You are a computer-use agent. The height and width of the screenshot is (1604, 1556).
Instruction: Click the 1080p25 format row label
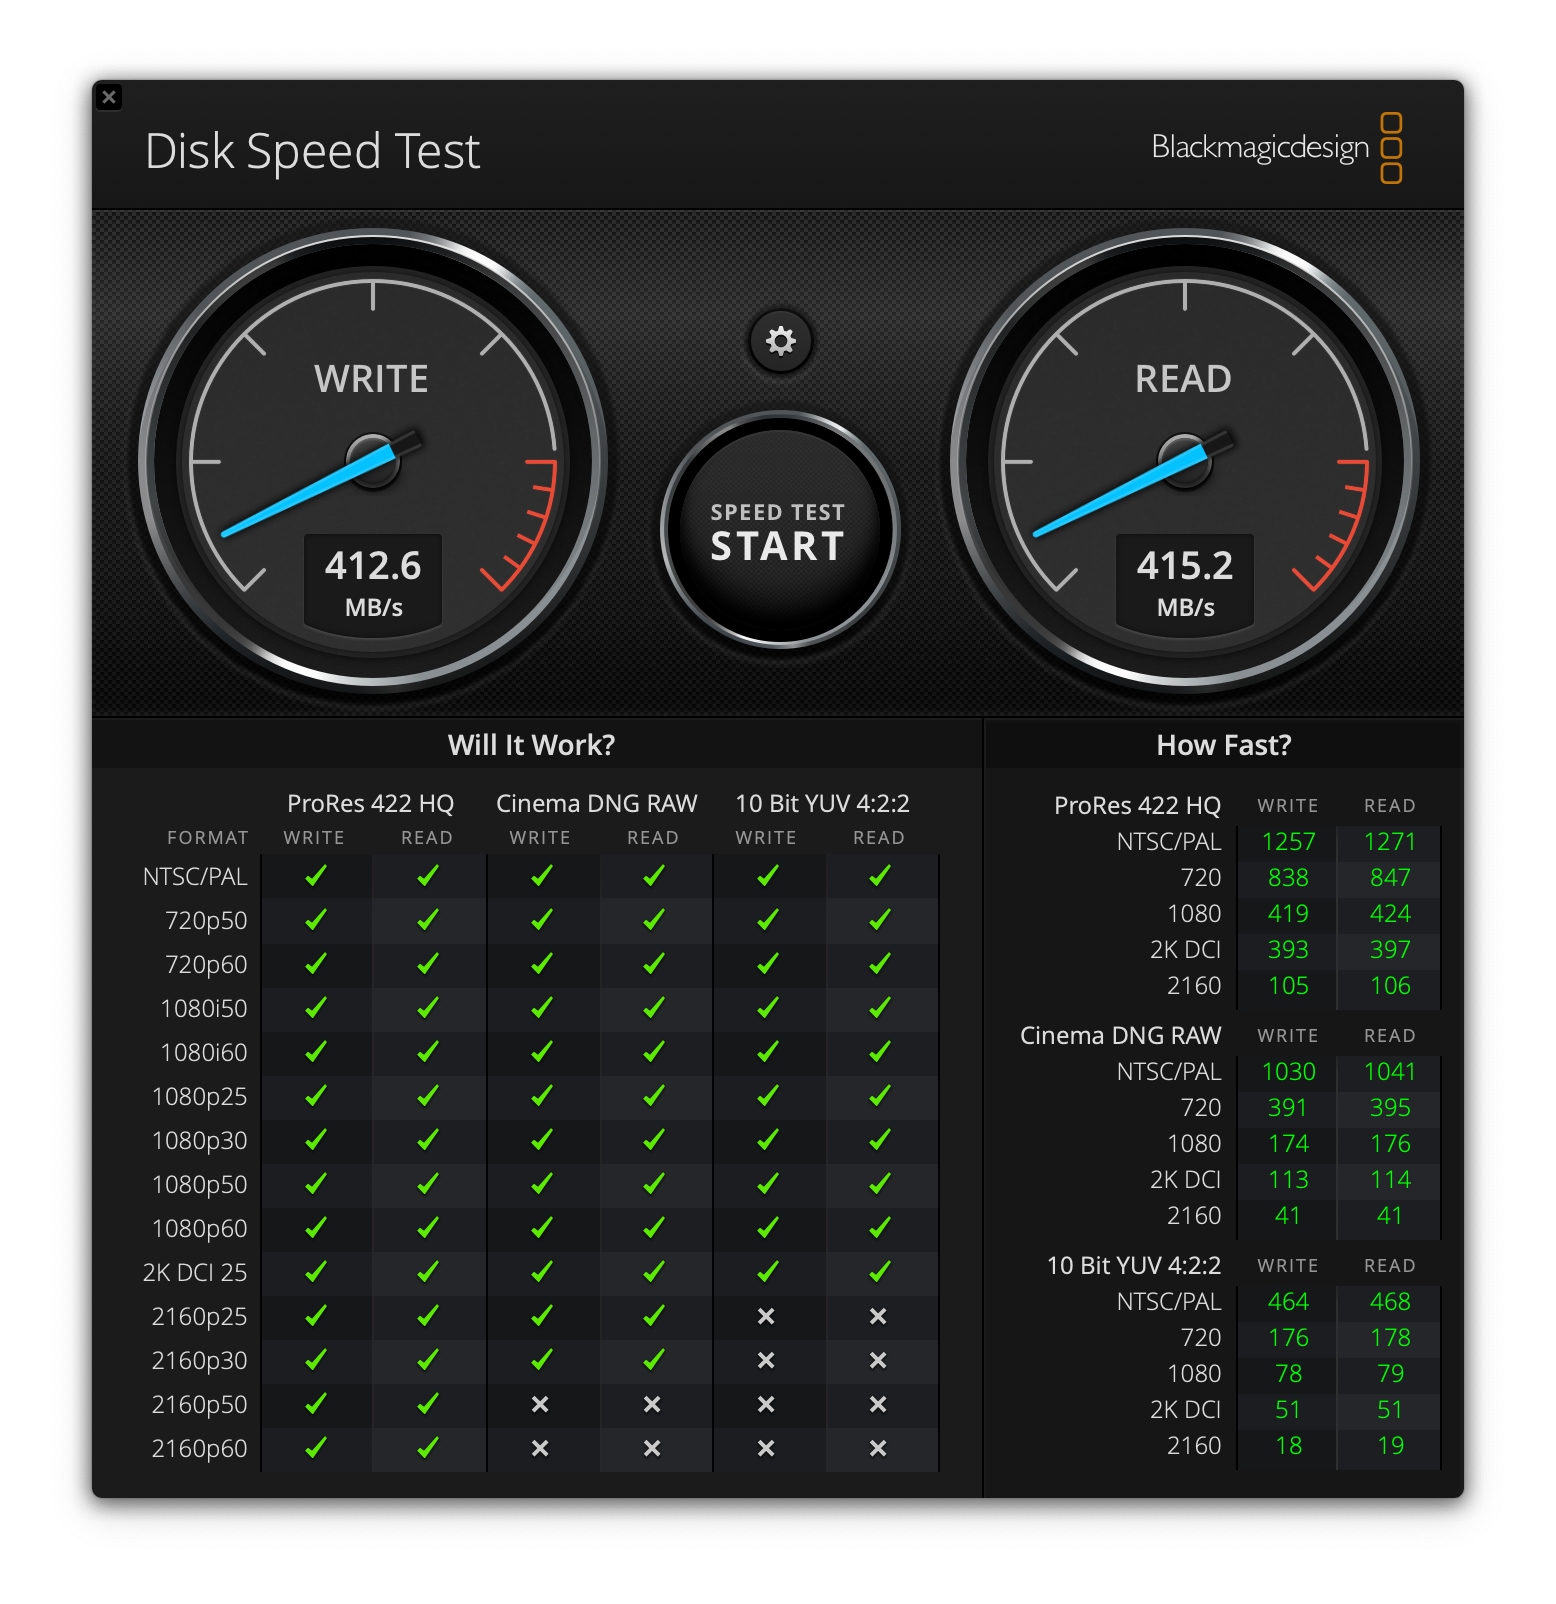199,1096
